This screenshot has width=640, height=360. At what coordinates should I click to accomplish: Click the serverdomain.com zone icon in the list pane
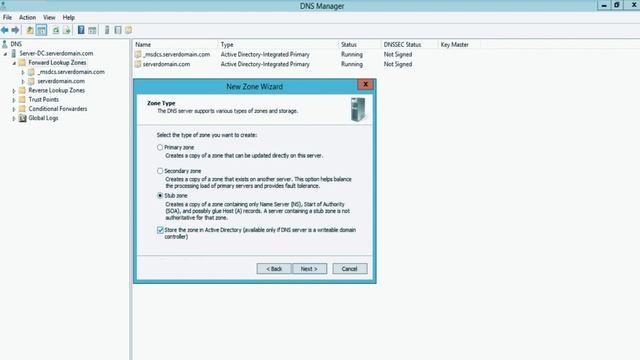click(x=138, y=64)
